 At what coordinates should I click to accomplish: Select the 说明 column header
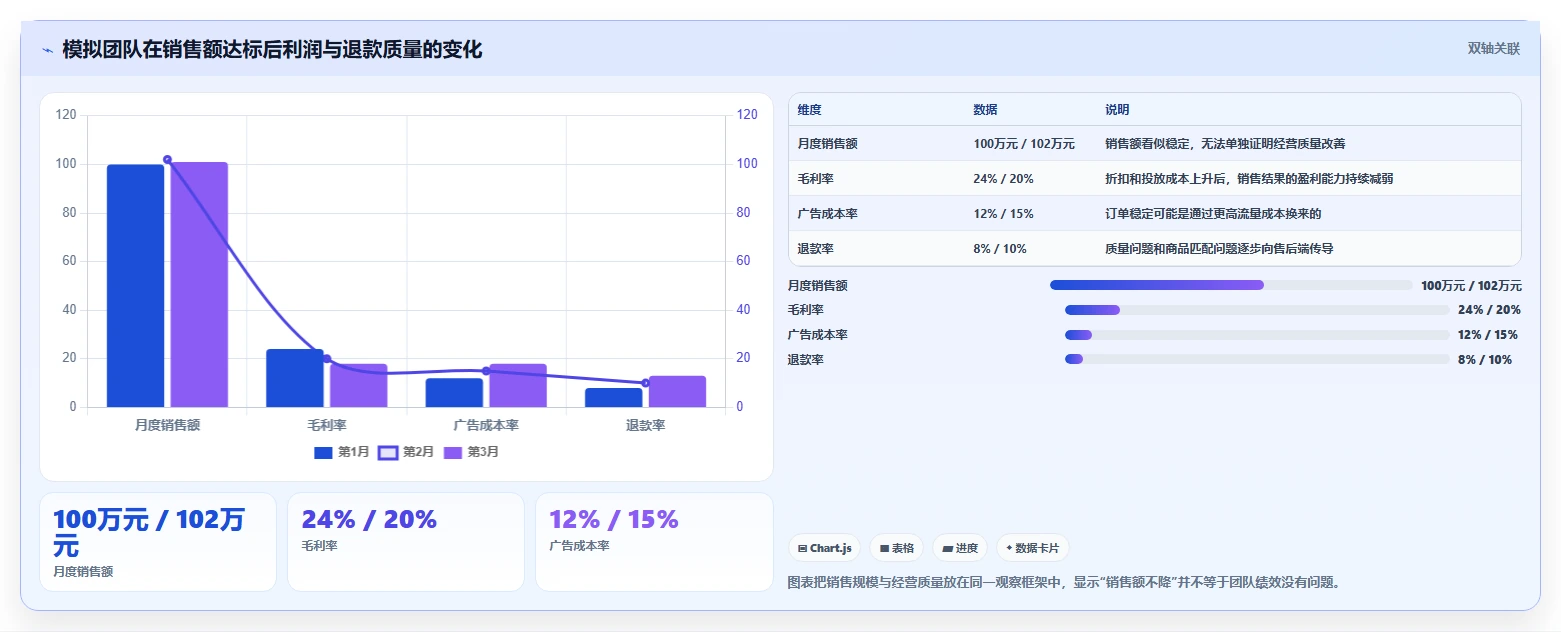1117,110
